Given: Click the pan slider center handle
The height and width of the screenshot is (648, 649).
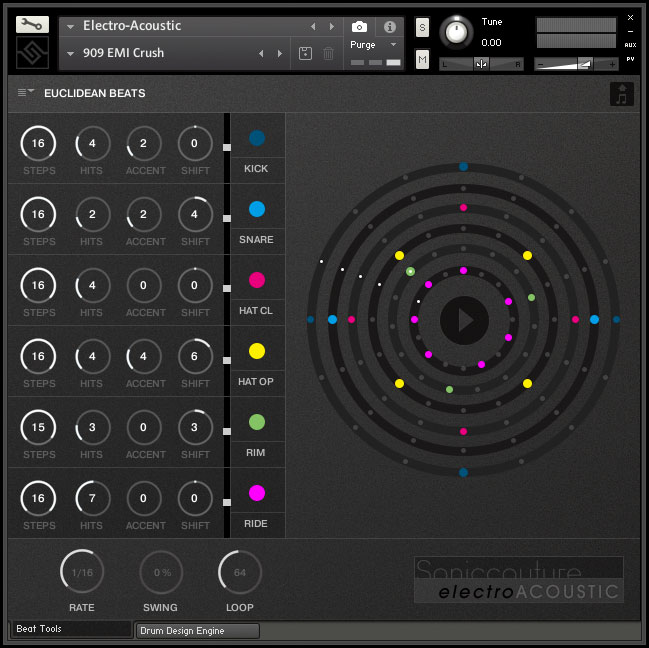Looking at the screenshot, I should coord(481,64).
